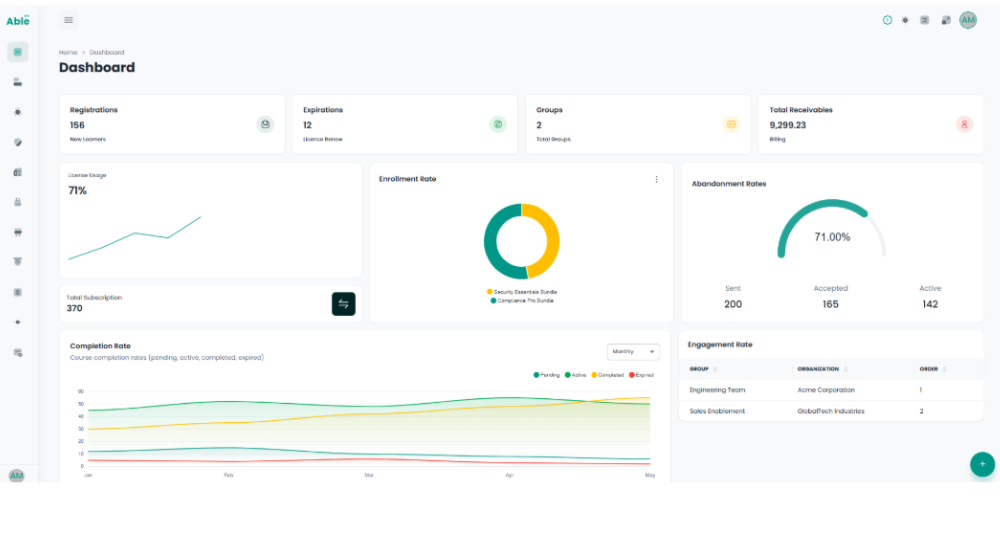The width and height of the screenshot is (1000, 541).
Task: Toggle the Pending legend series
Action: coord(547,375)
